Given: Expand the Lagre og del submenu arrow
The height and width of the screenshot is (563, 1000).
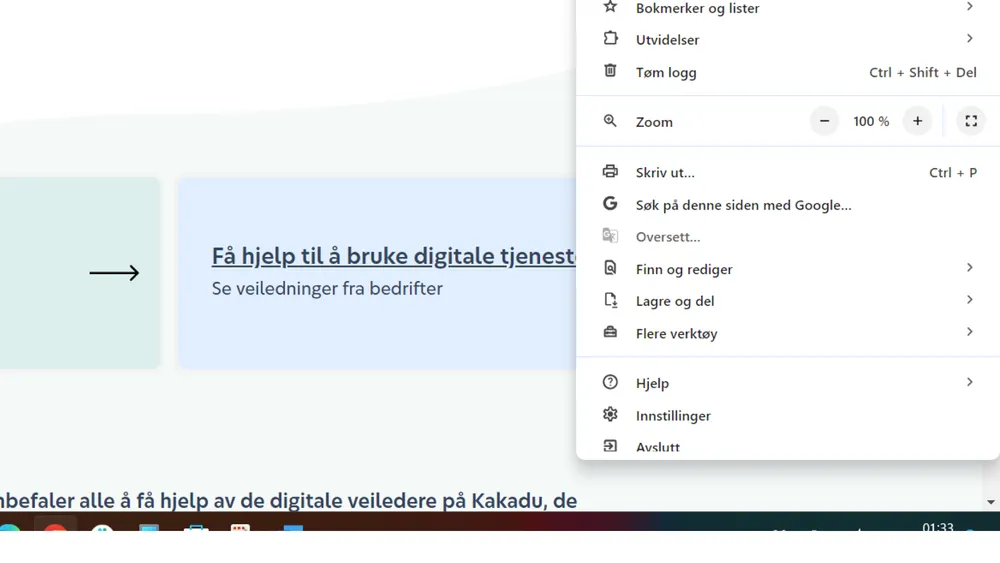Looking at the screenshot, I should 969,300.
